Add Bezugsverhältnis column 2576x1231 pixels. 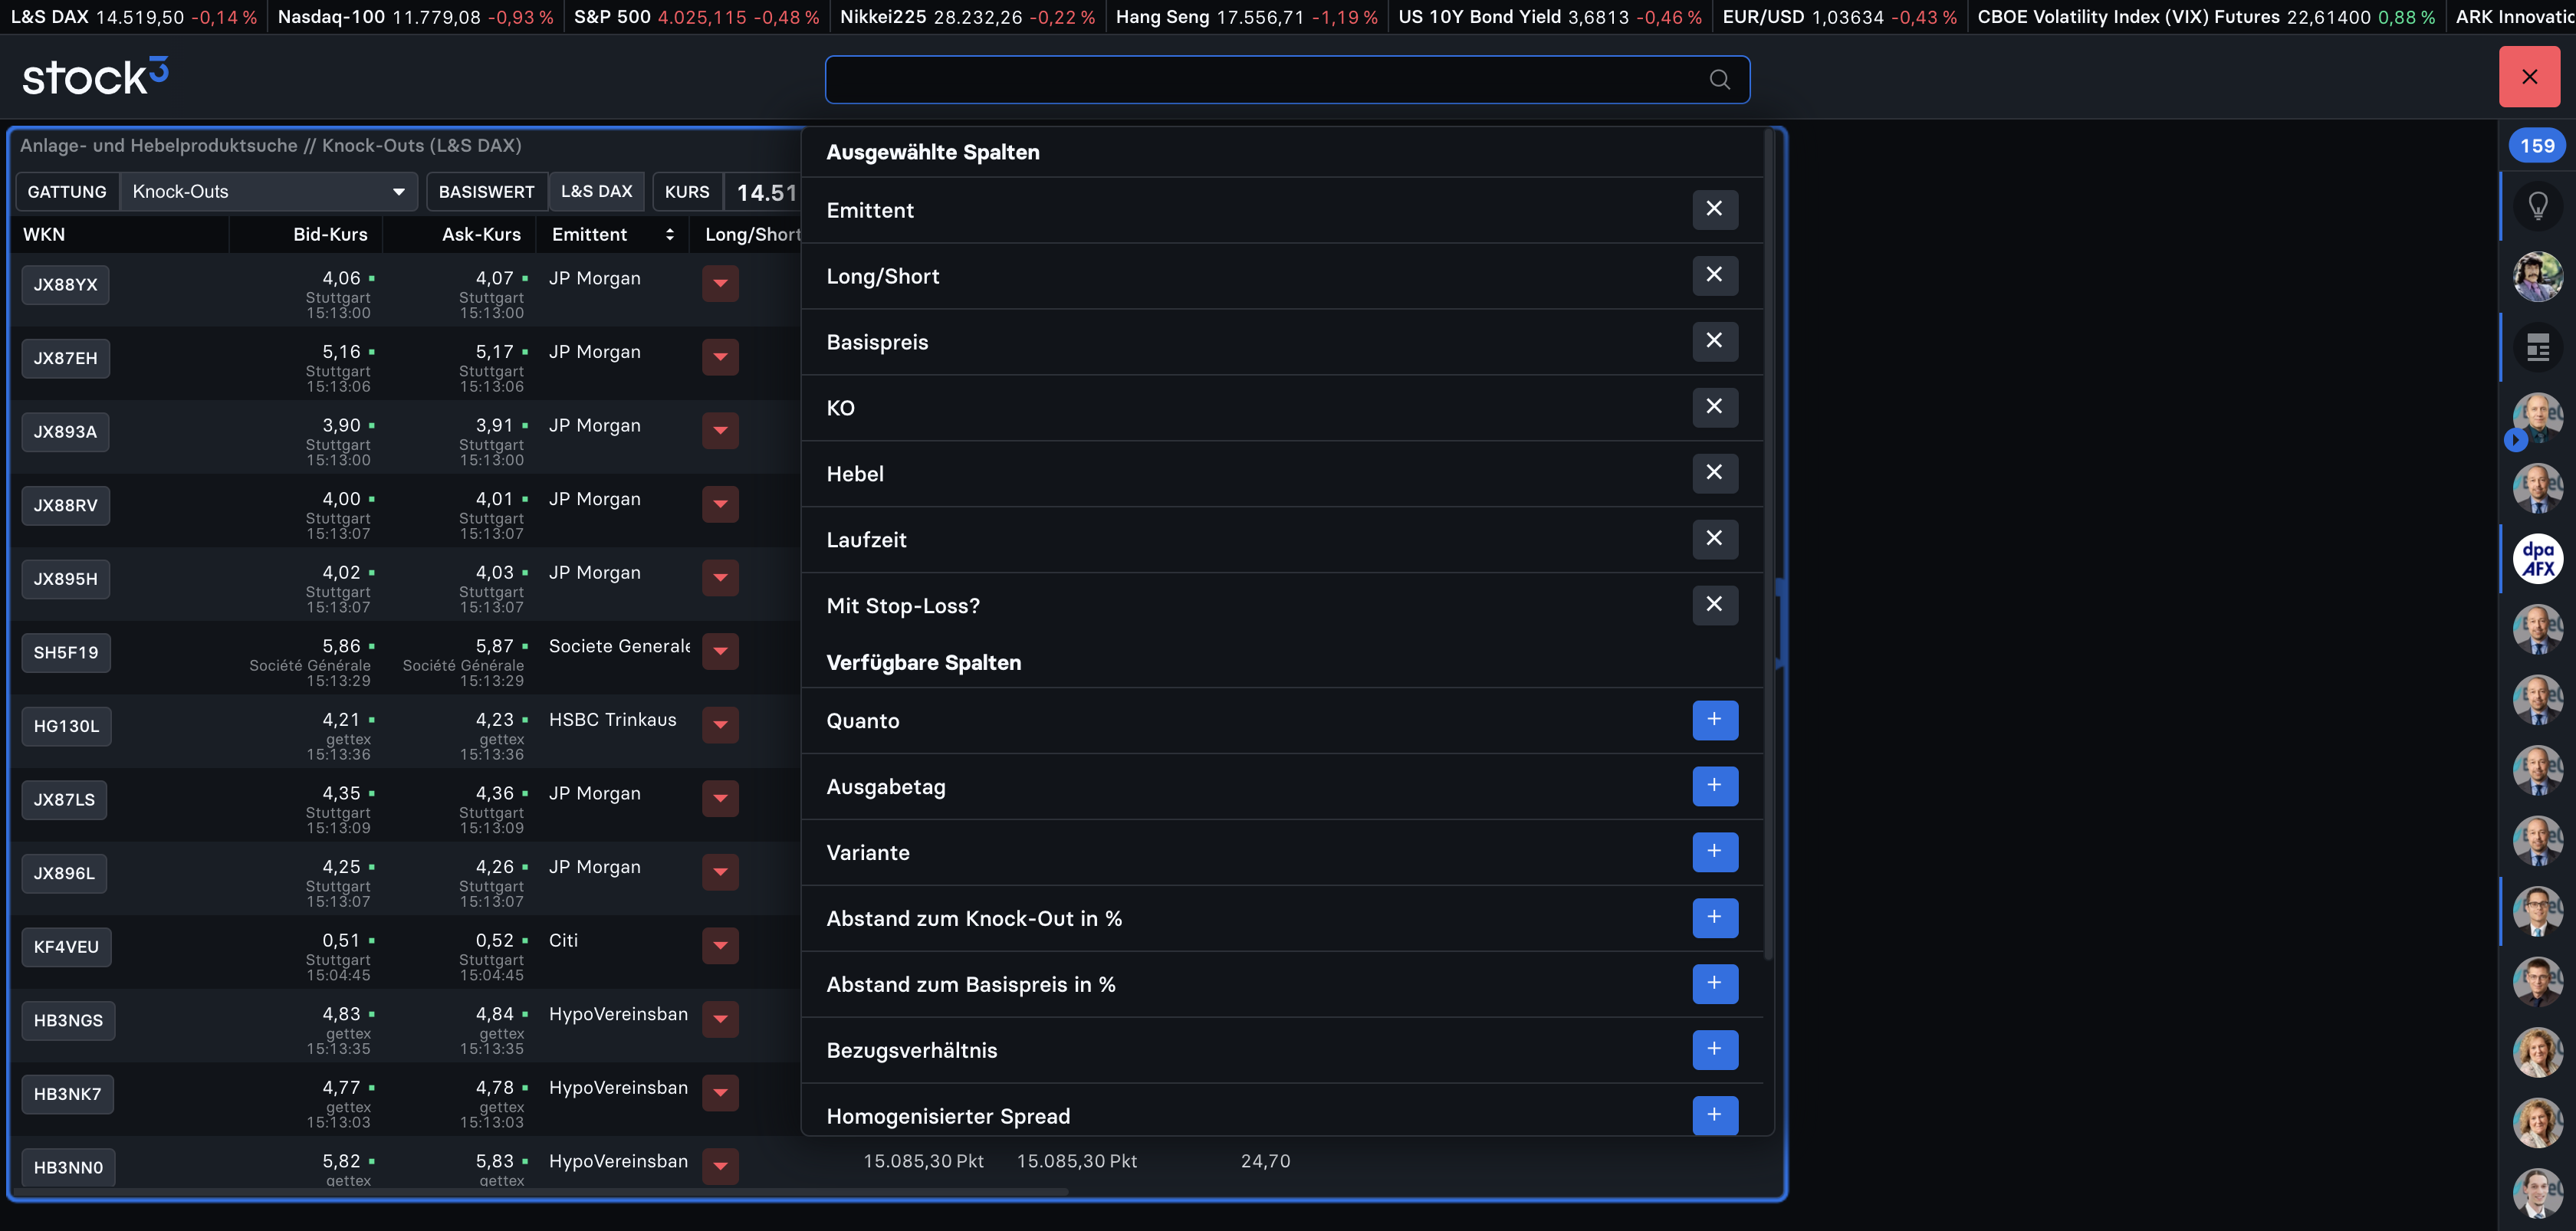(x=1714, y=1050)
